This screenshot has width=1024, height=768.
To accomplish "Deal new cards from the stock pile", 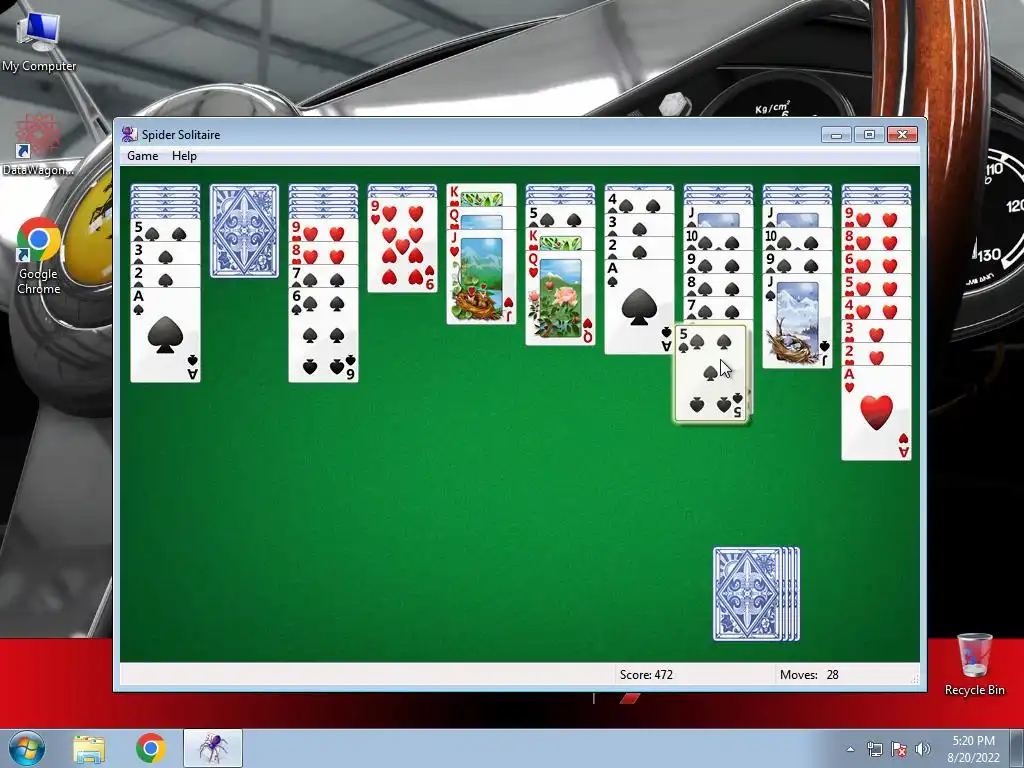I will pos(756,594).
